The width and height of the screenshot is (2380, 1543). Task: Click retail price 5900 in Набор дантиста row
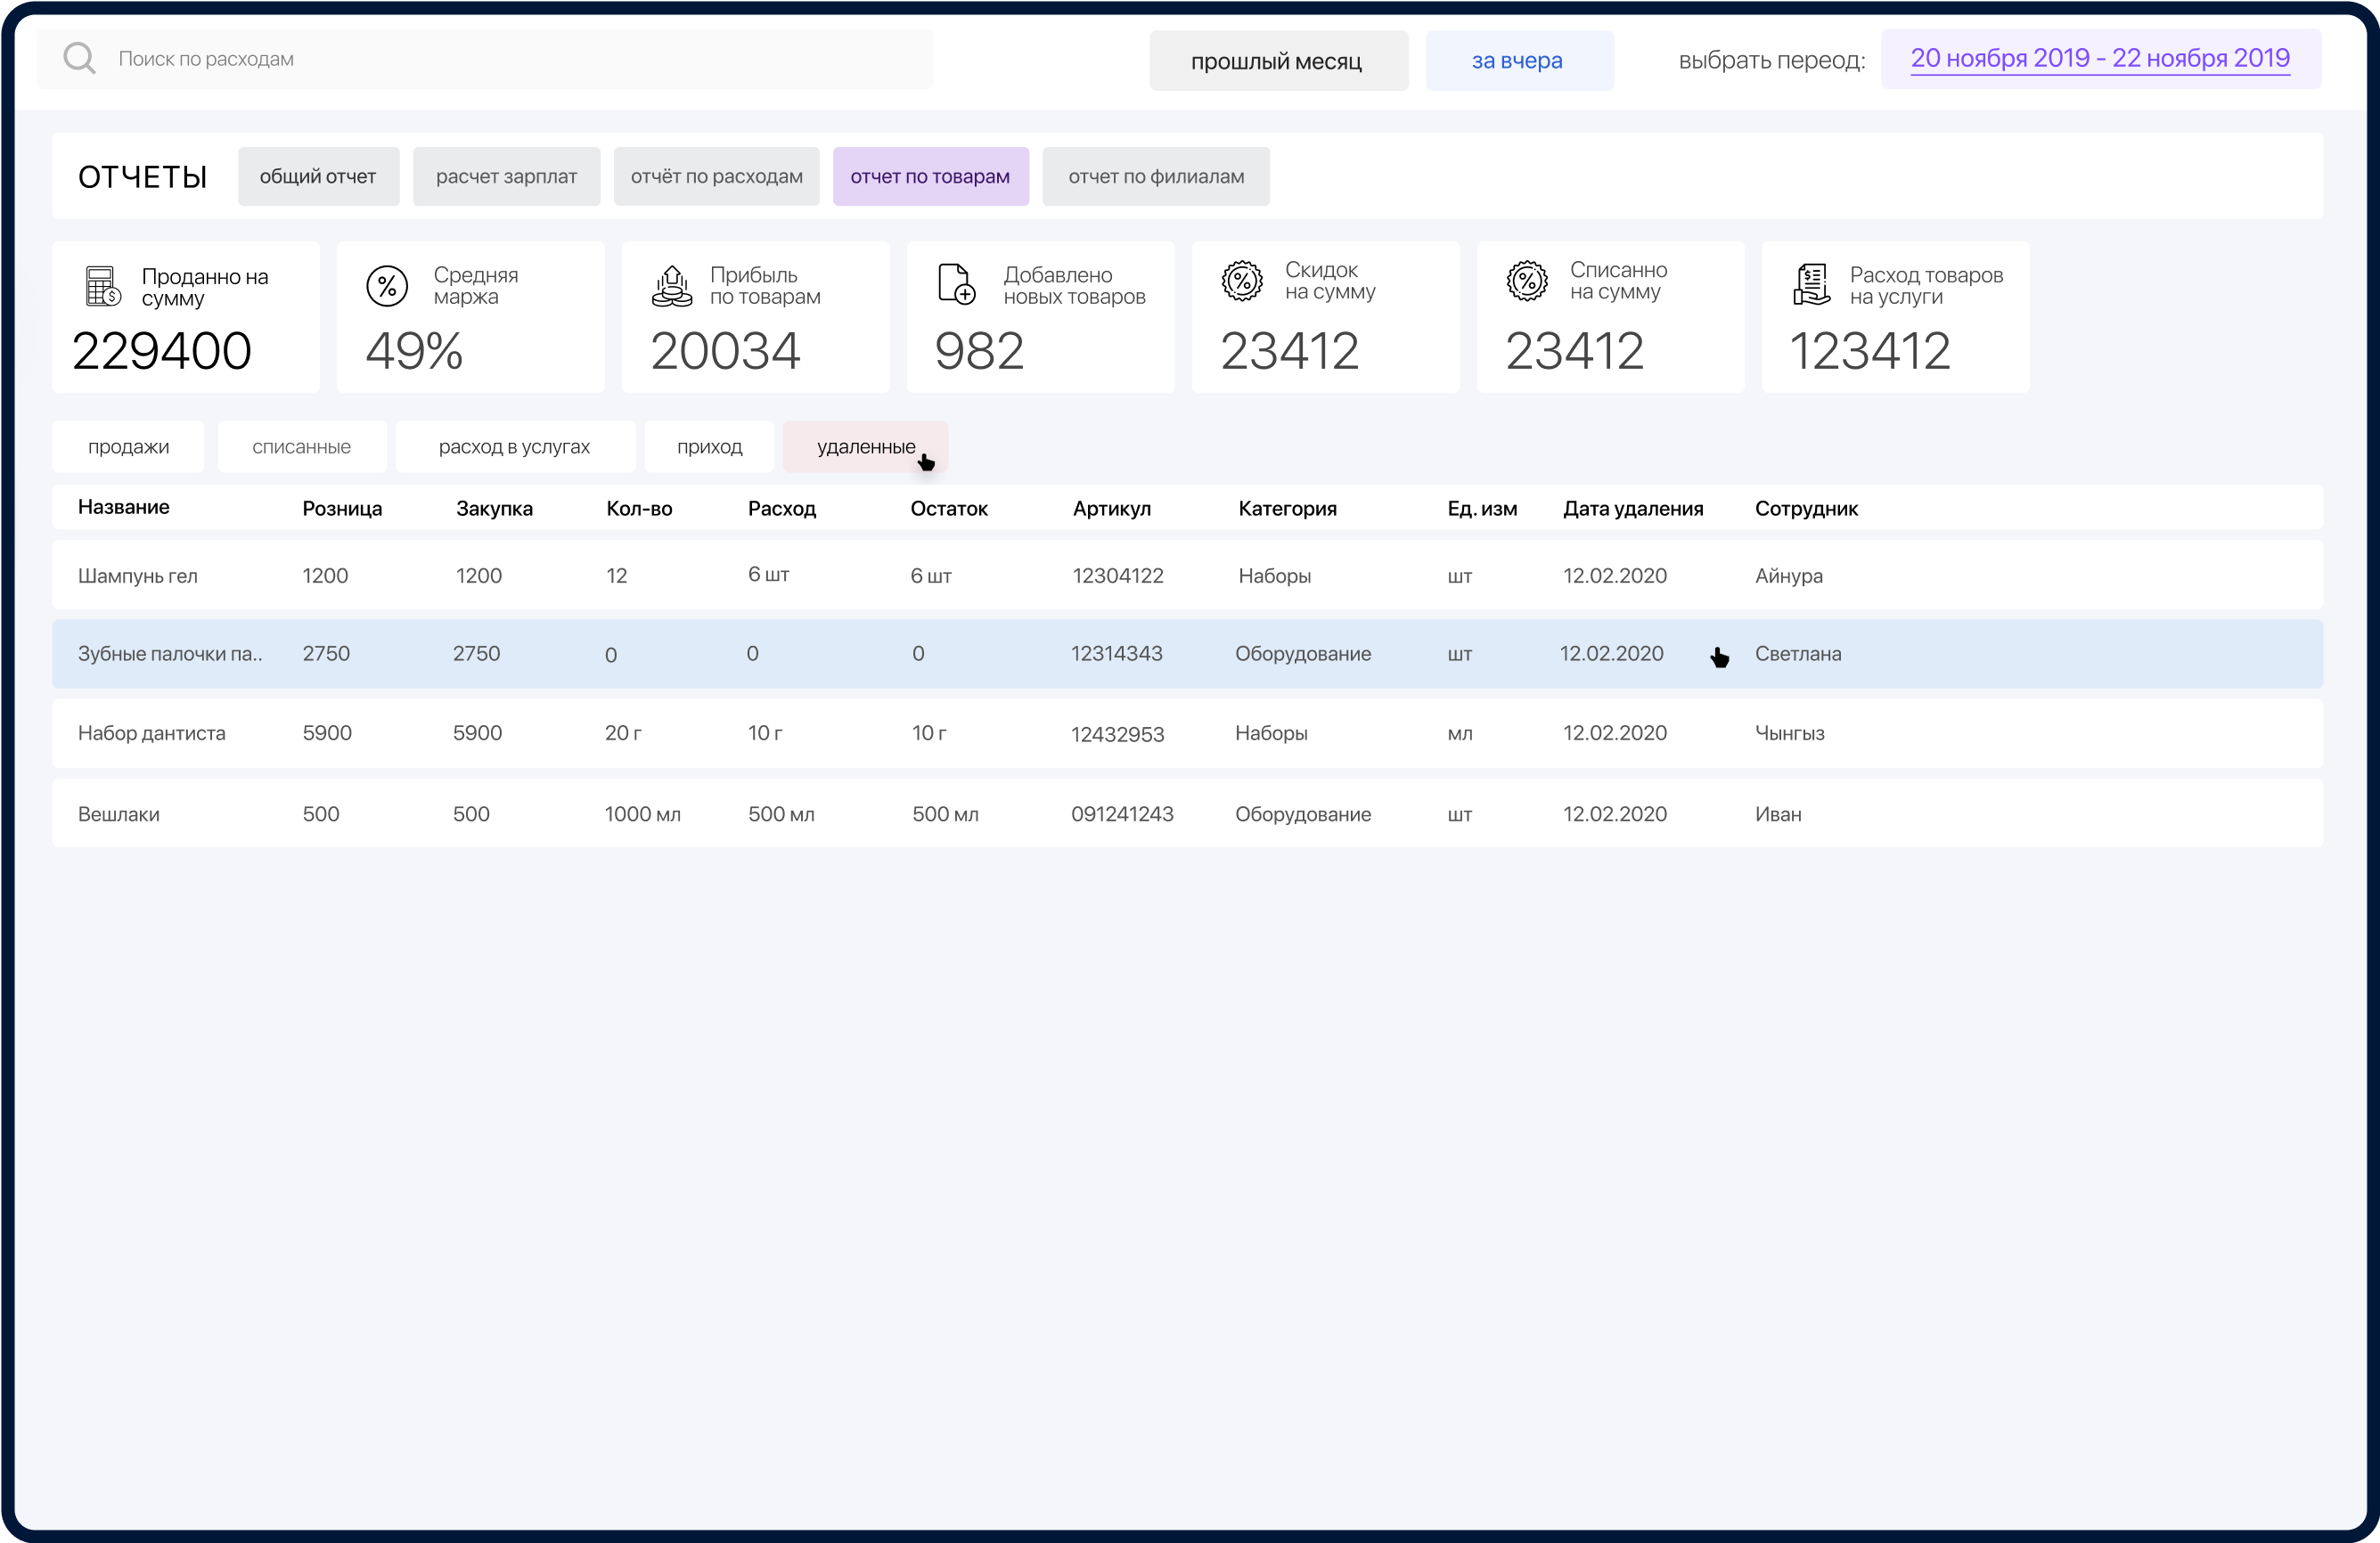pyautogui.click(x=327, y=733)
